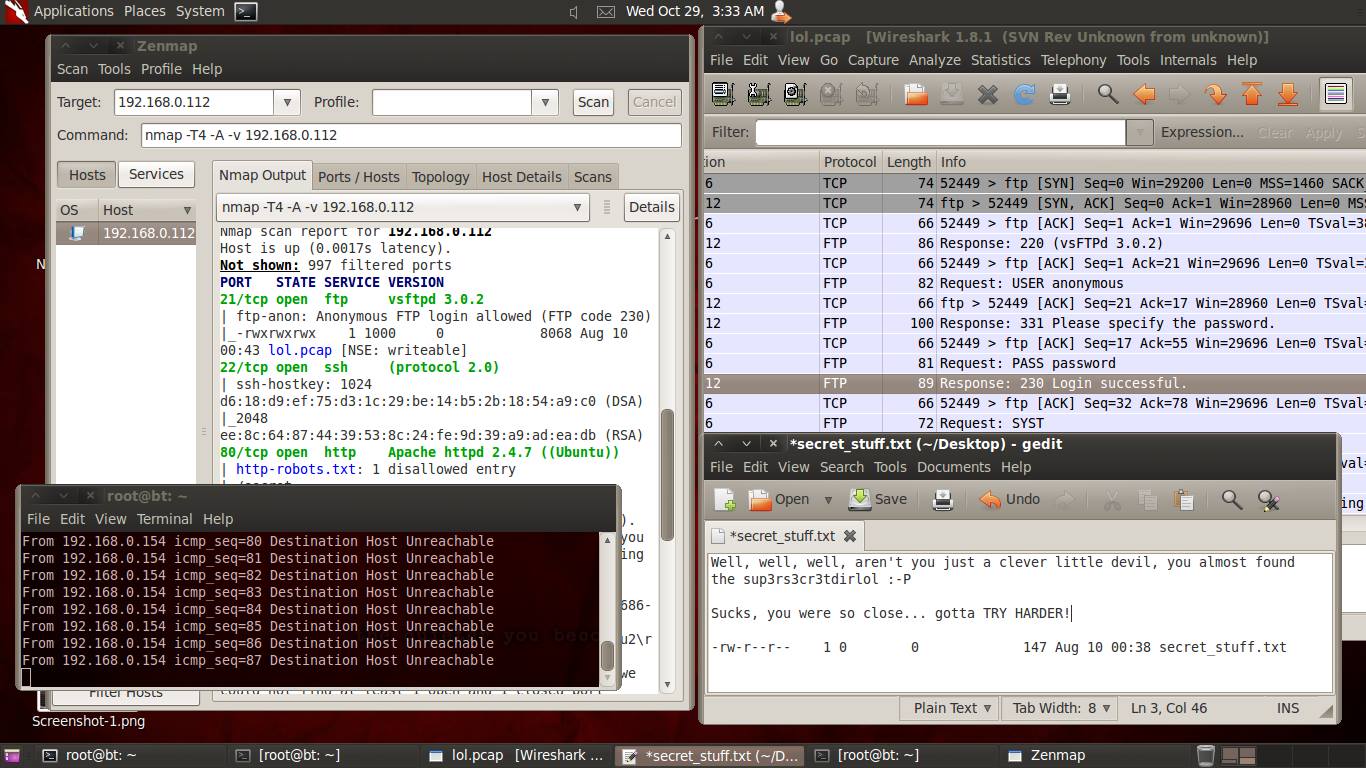Expand the Zenmap Profile dropdown
The width and height of the screenshot is (1366, 768).
(x=545, y=102)
